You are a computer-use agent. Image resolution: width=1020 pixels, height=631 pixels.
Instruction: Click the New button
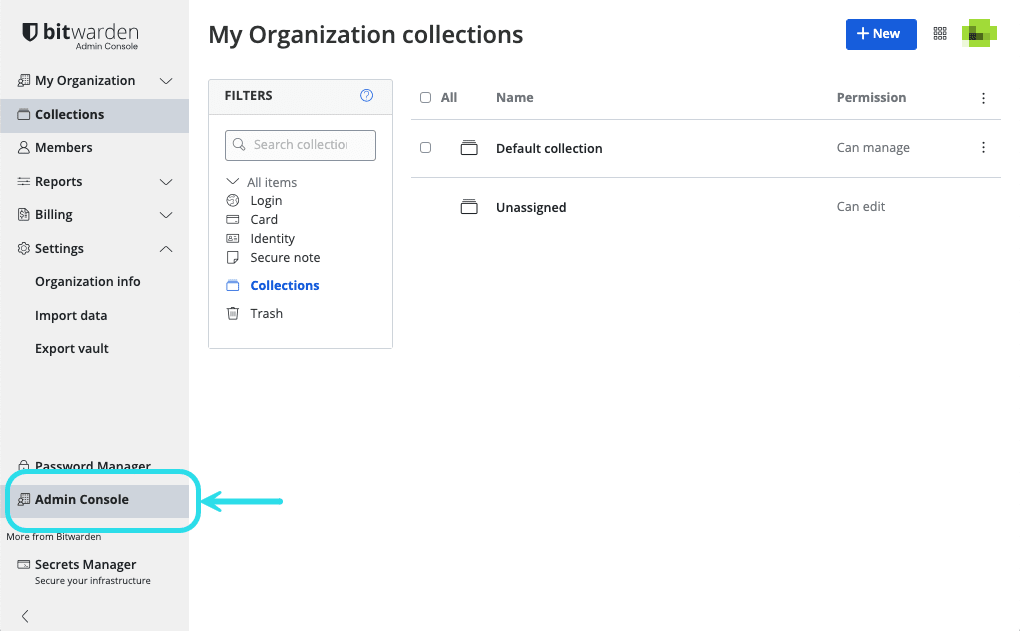tap(880, 33)
